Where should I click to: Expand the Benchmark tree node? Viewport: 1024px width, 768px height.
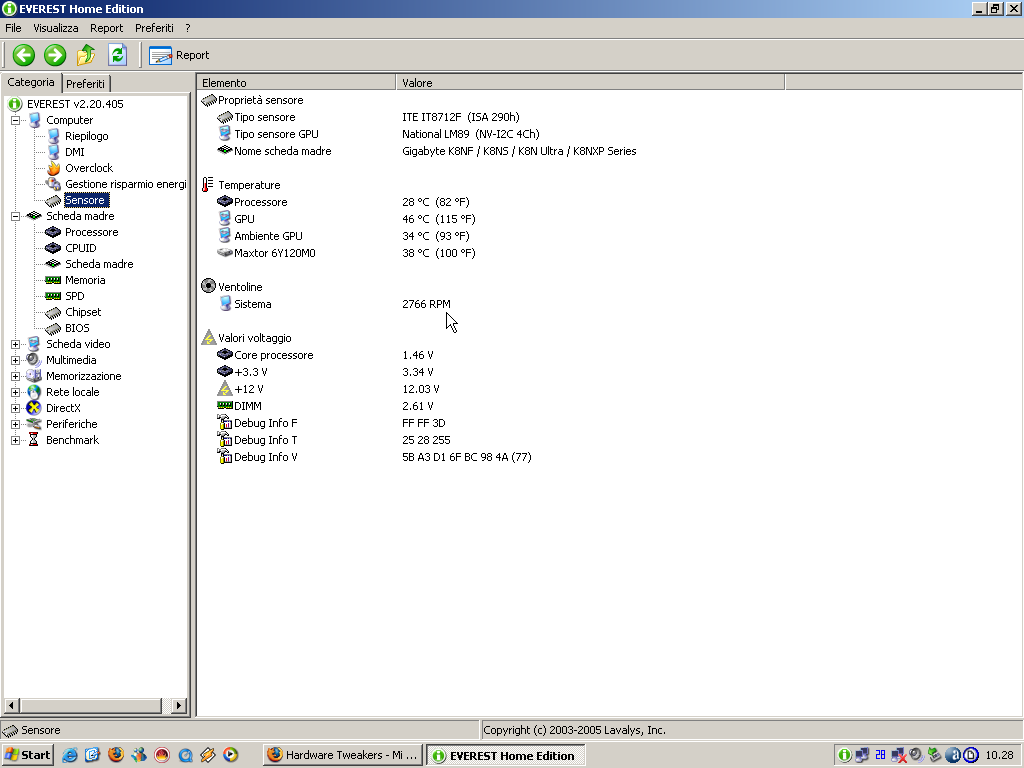15,440
